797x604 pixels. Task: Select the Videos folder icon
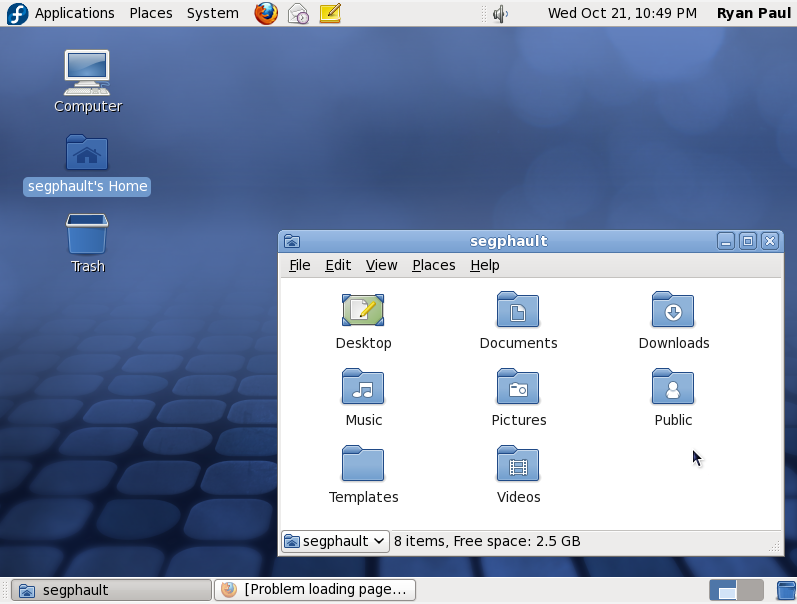click(x=518, y=464)
